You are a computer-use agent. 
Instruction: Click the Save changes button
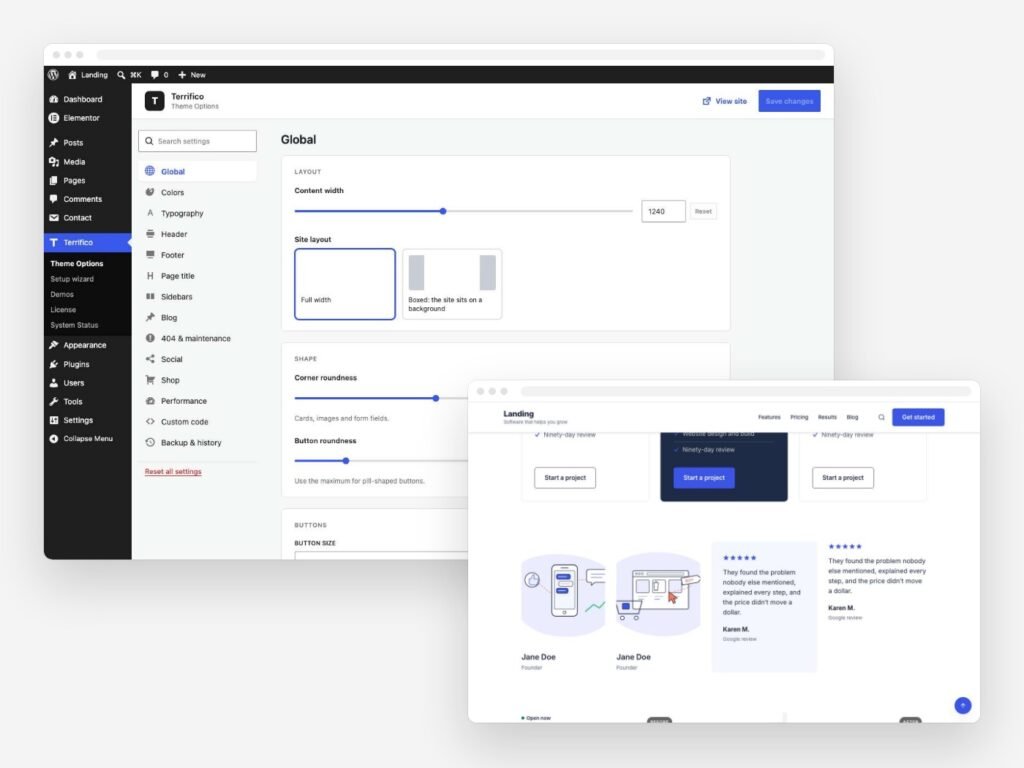(789, 101)
